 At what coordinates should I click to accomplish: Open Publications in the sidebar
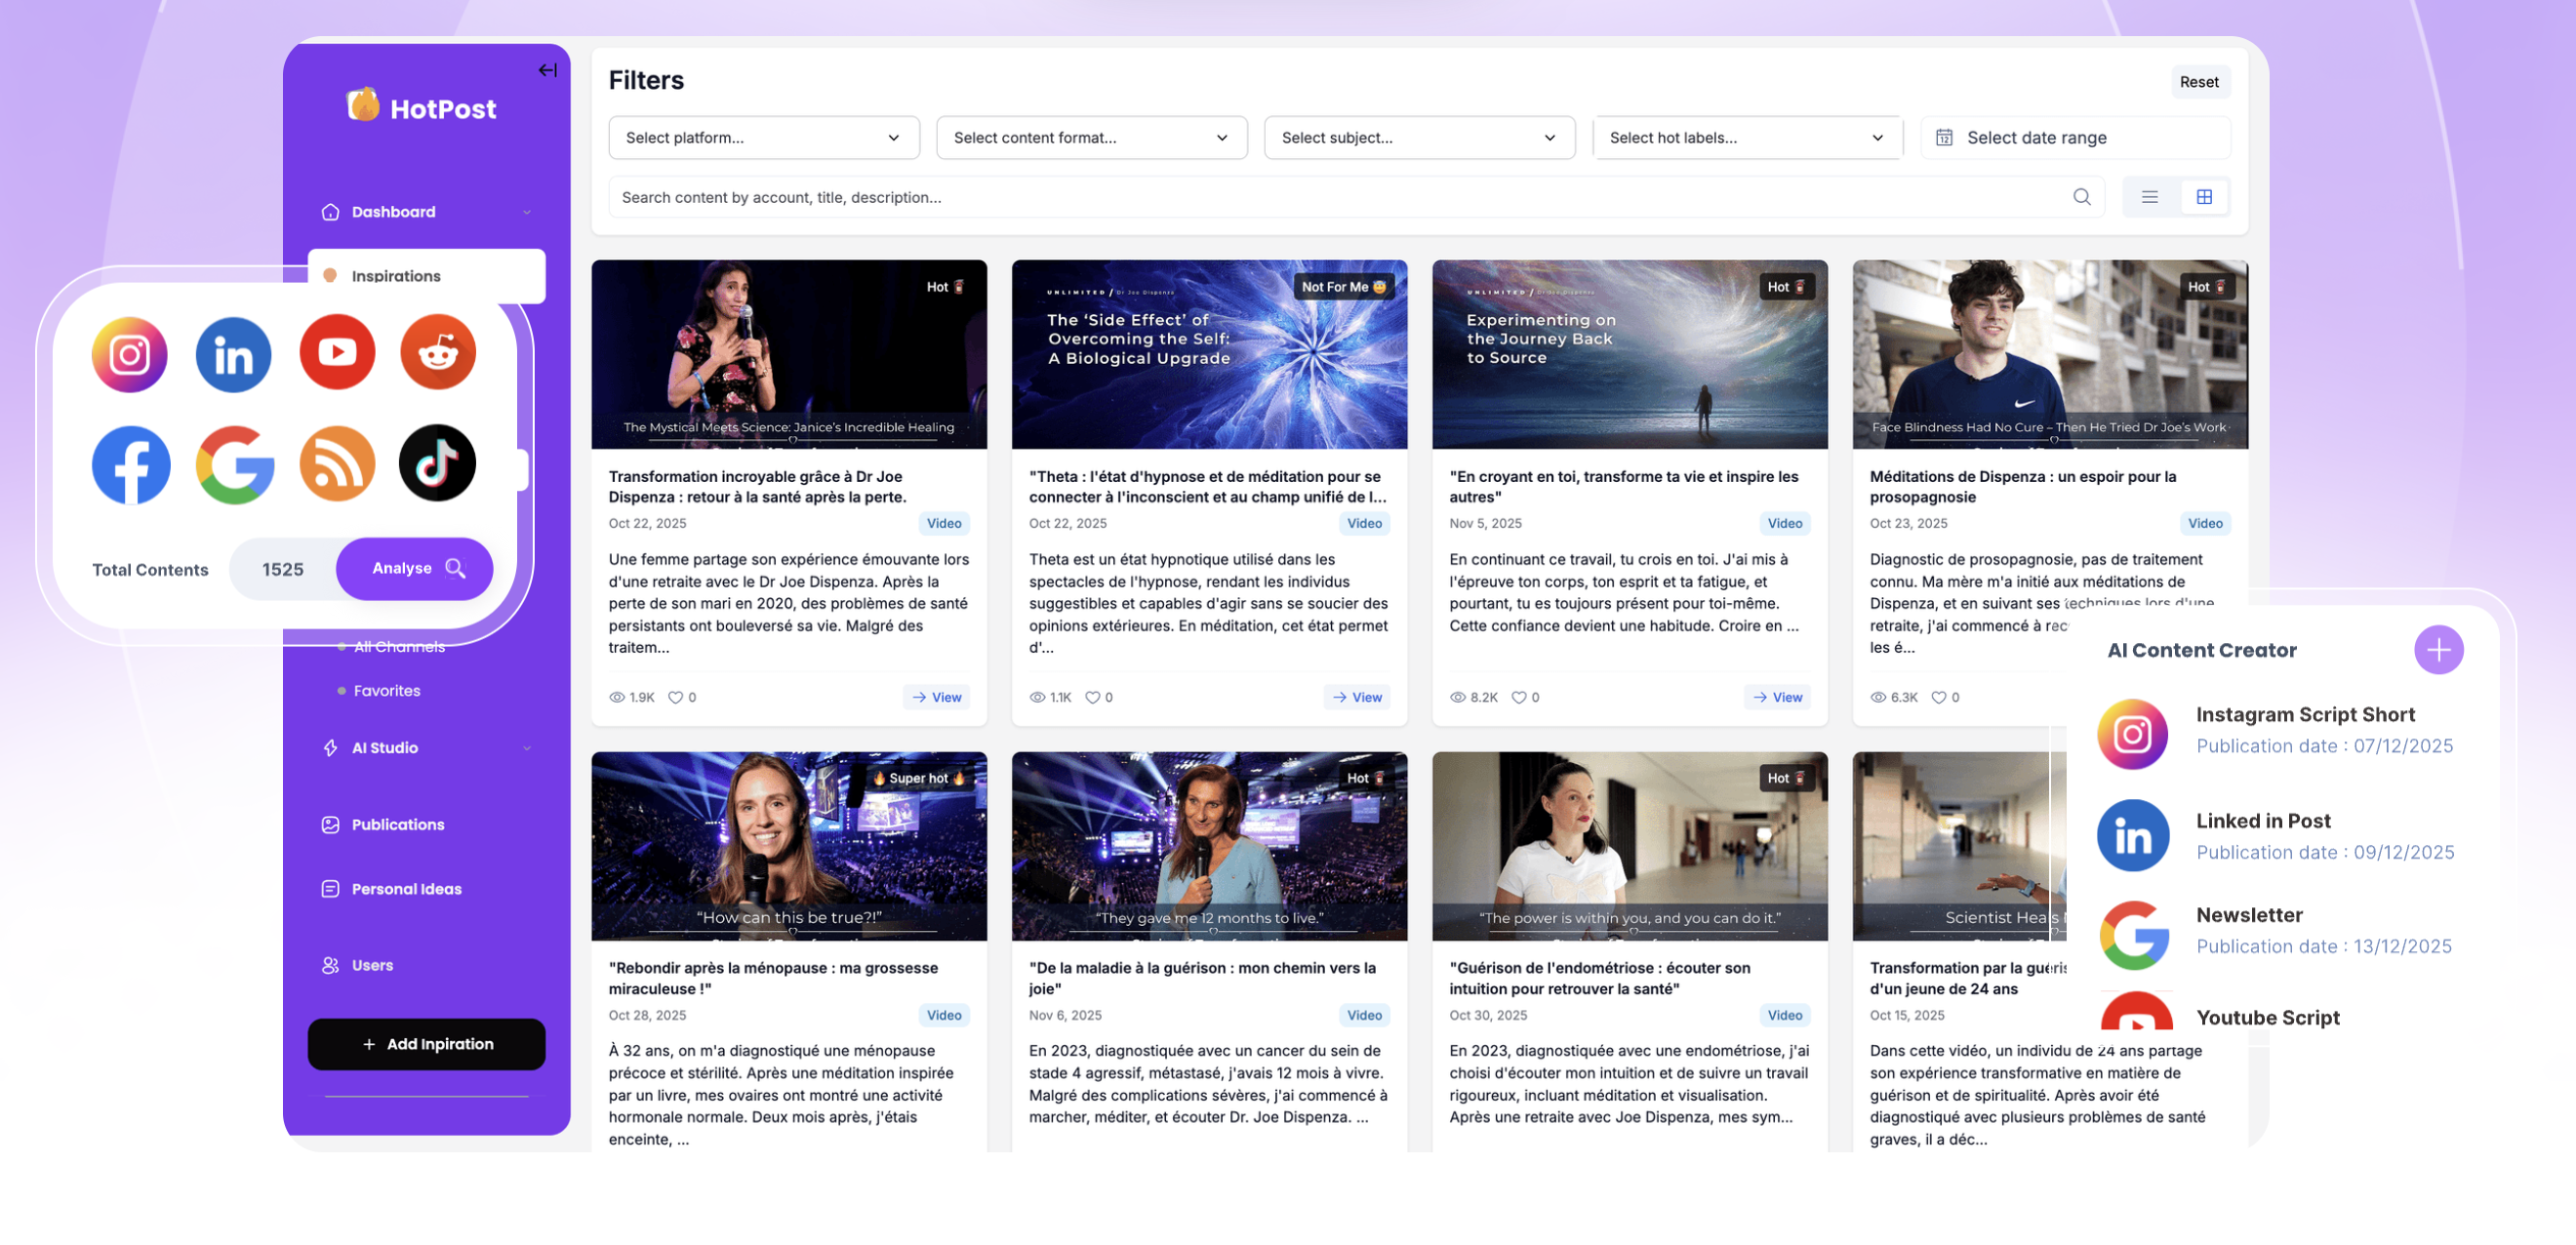[x=397, y=824]
